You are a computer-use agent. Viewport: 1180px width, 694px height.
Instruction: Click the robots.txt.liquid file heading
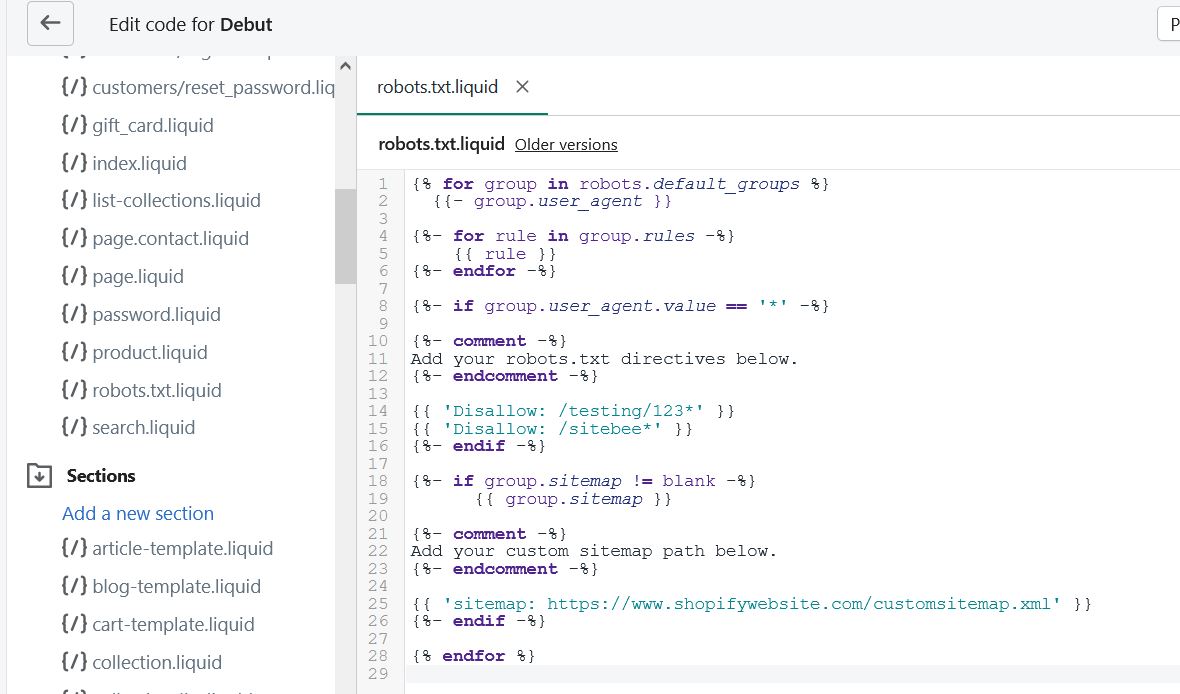[x=441, y=144]
